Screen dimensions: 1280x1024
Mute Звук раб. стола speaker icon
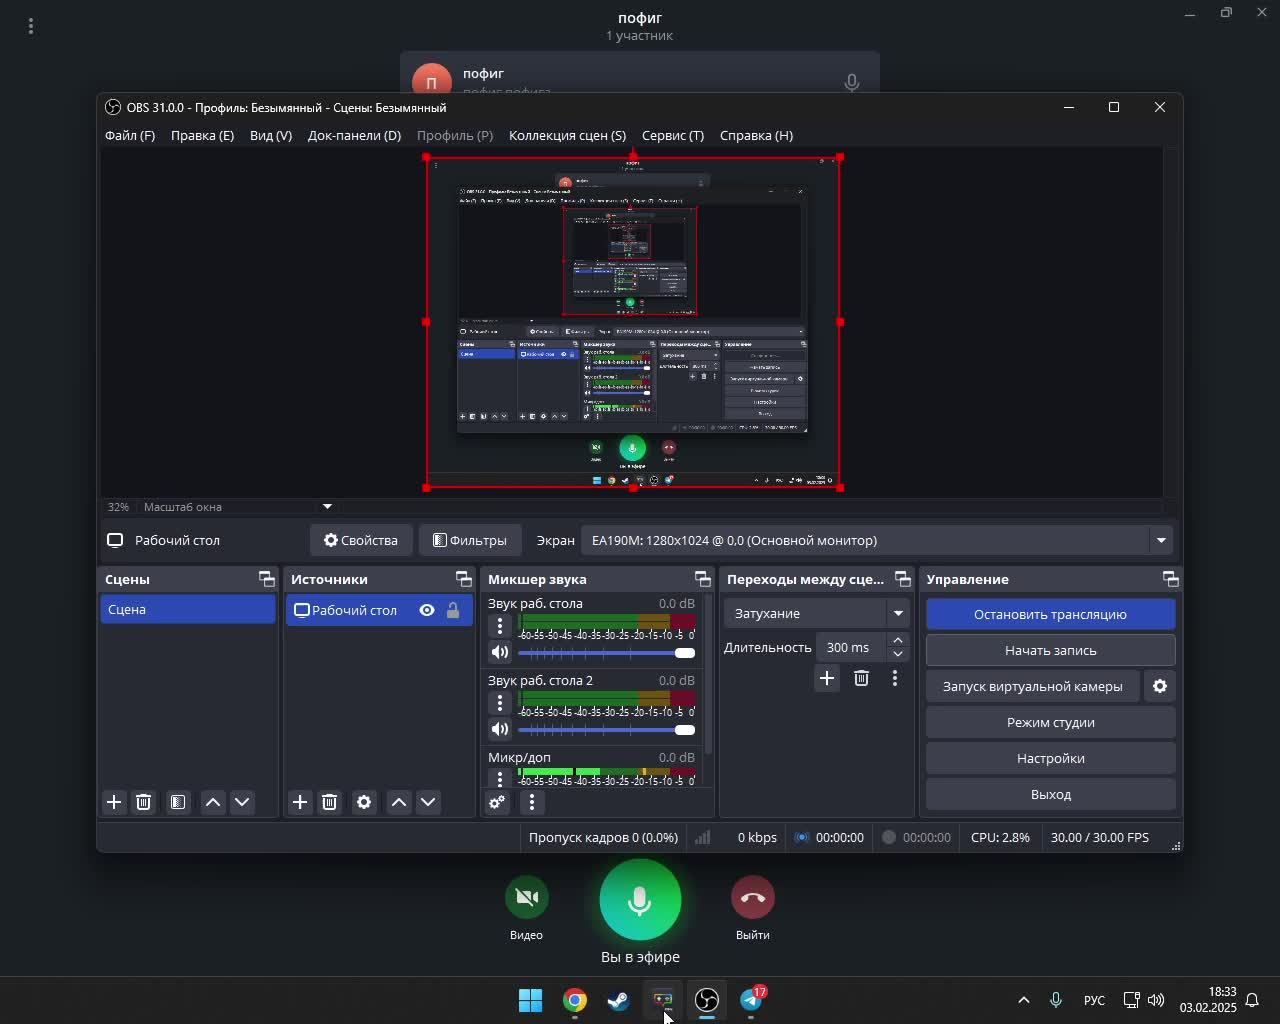pos(500,652)
